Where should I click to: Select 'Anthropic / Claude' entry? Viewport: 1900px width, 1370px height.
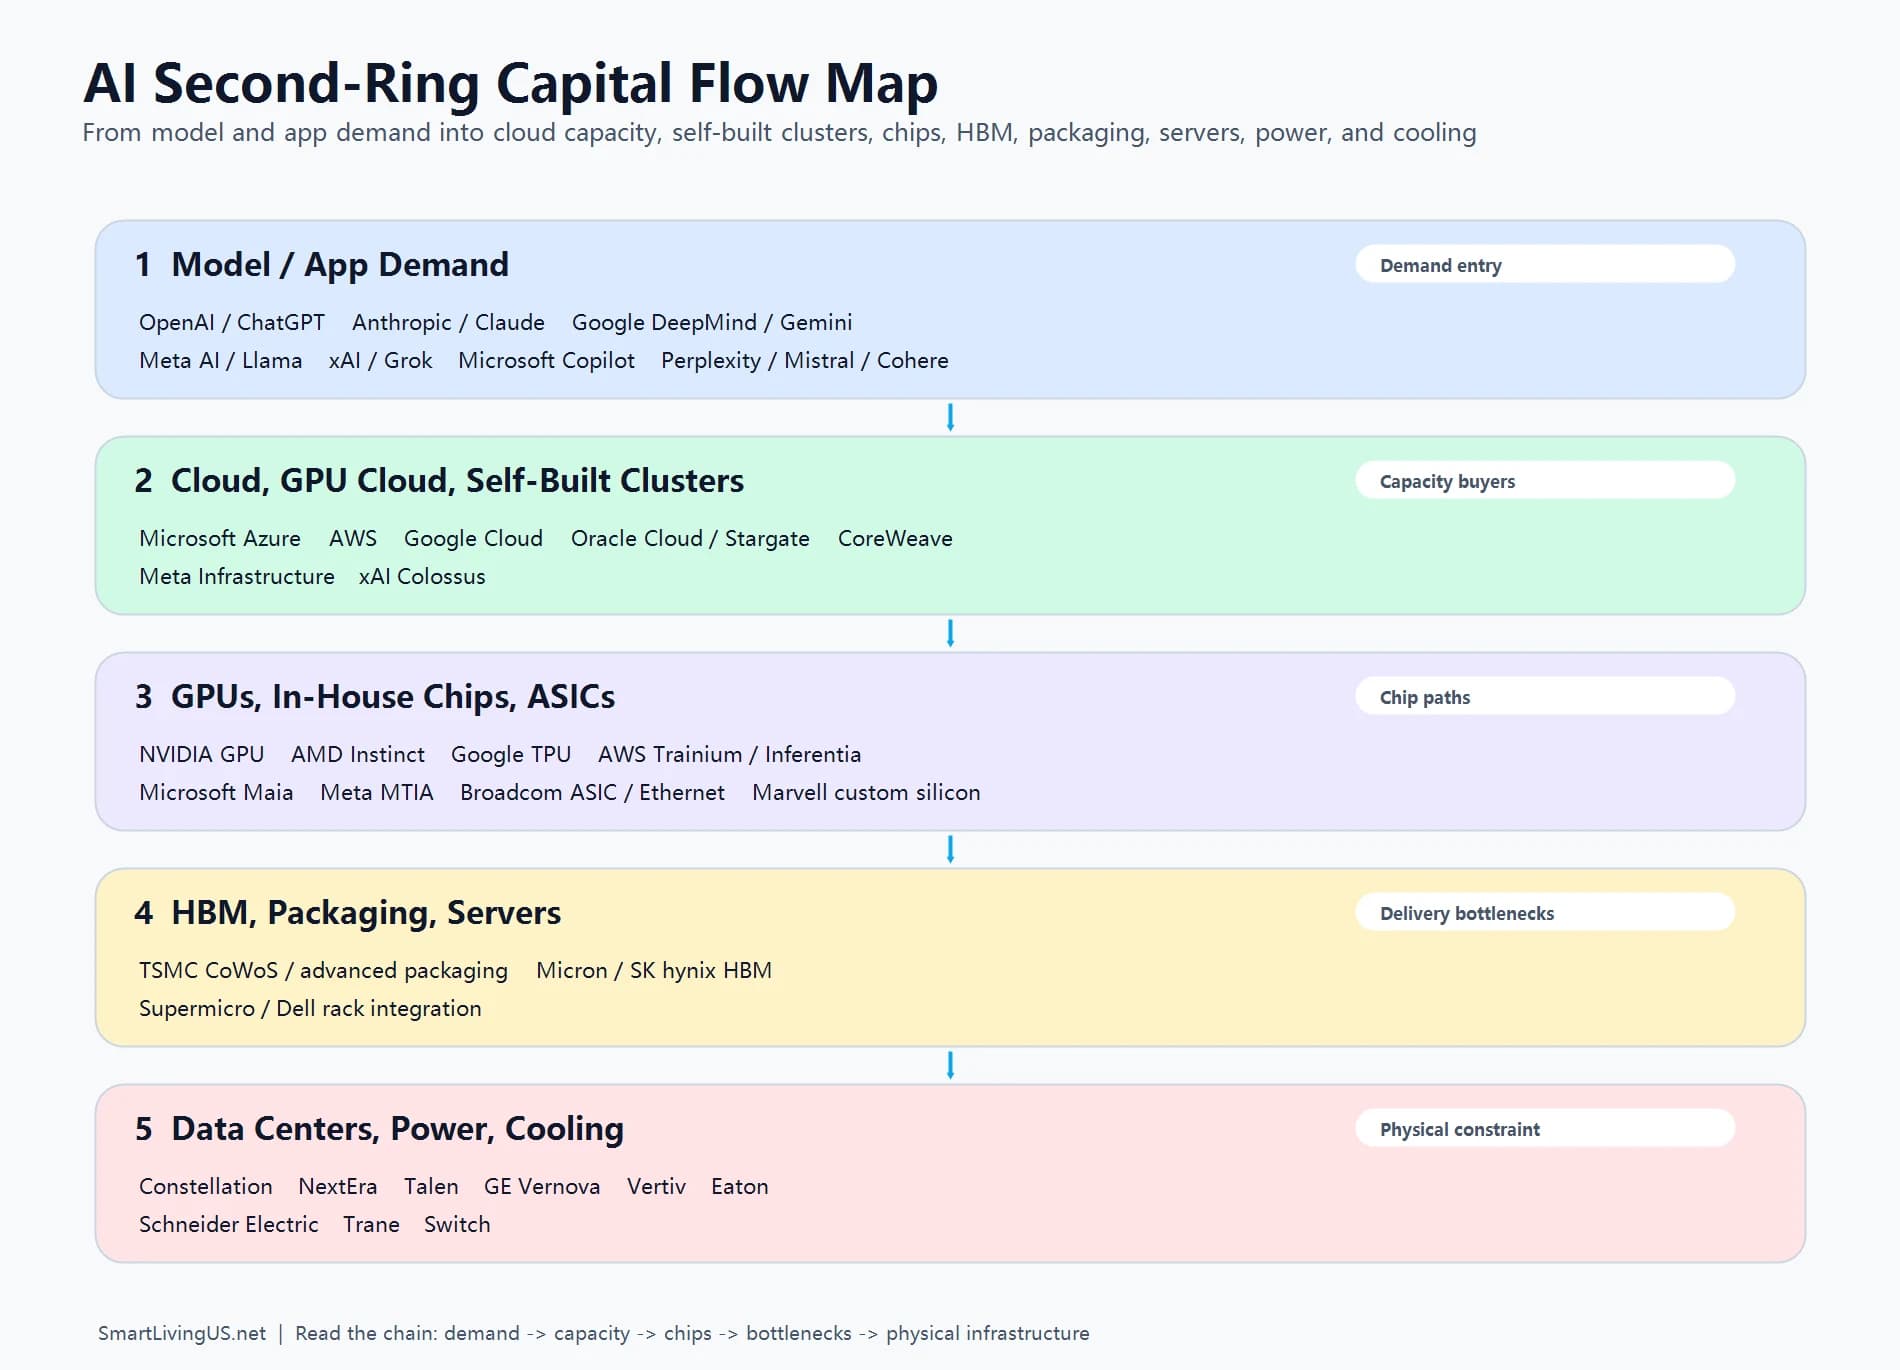pyautogui.click(x=448, y=322)
